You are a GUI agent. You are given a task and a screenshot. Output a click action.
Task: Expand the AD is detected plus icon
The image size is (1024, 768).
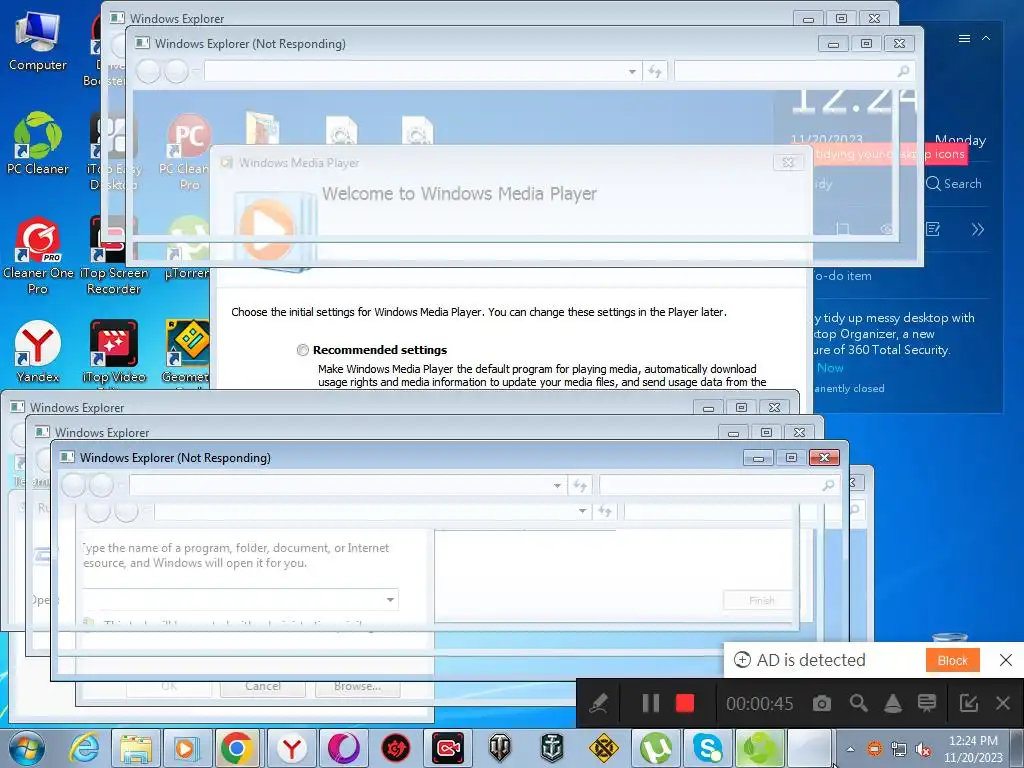742,660
